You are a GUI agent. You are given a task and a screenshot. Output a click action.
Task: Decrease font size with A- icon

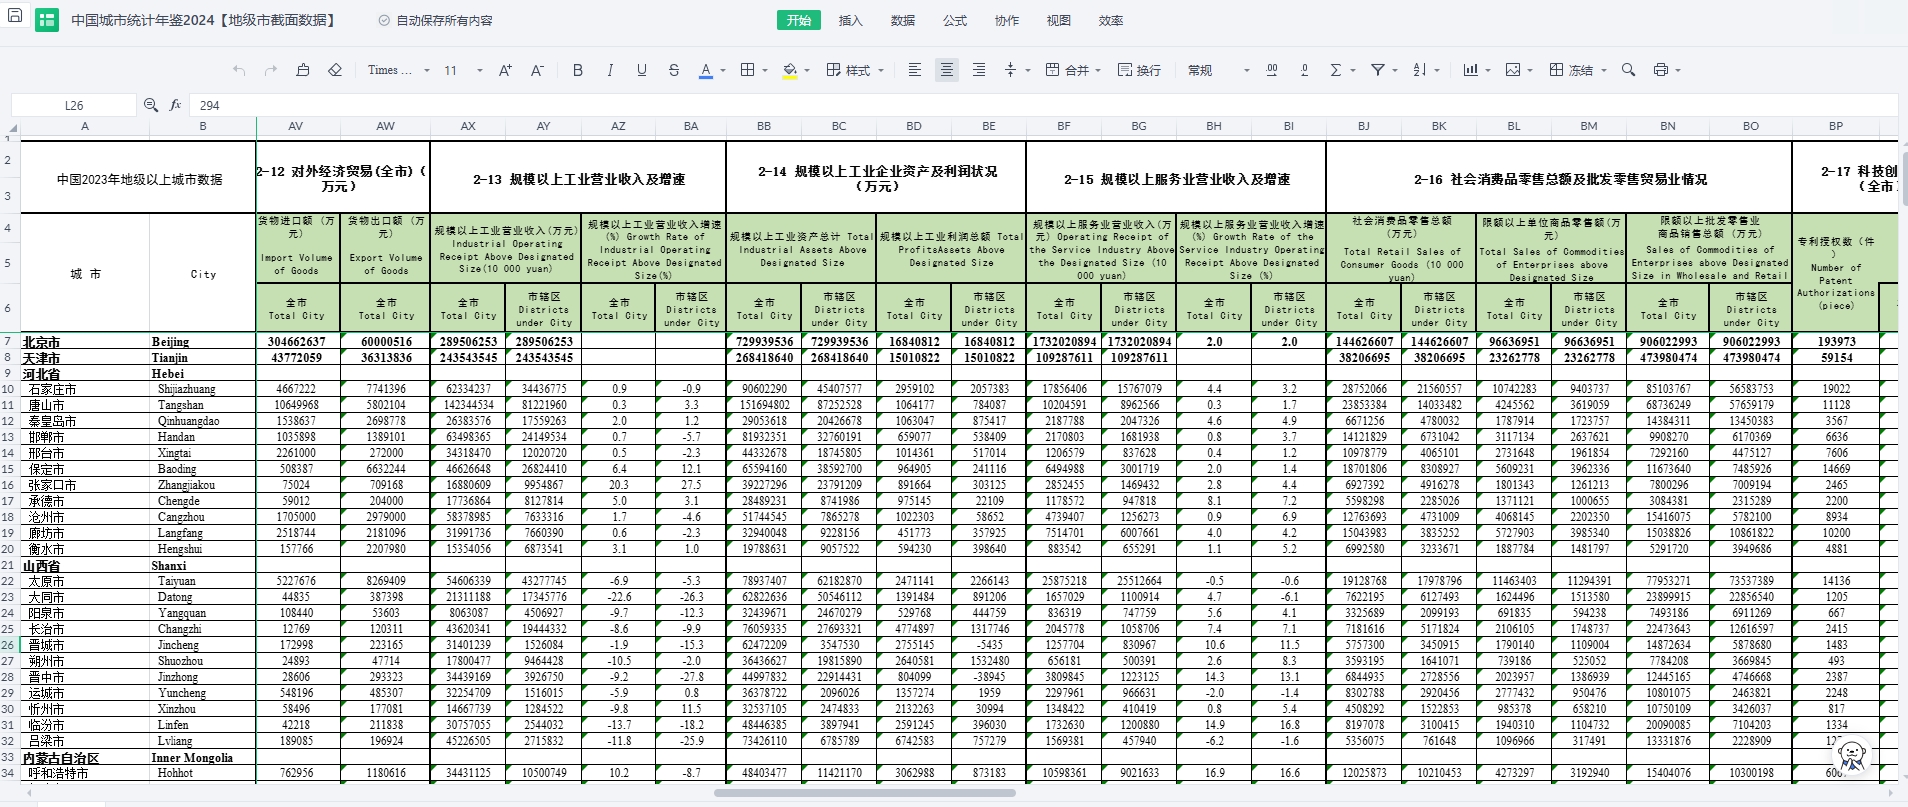[537, 70]
